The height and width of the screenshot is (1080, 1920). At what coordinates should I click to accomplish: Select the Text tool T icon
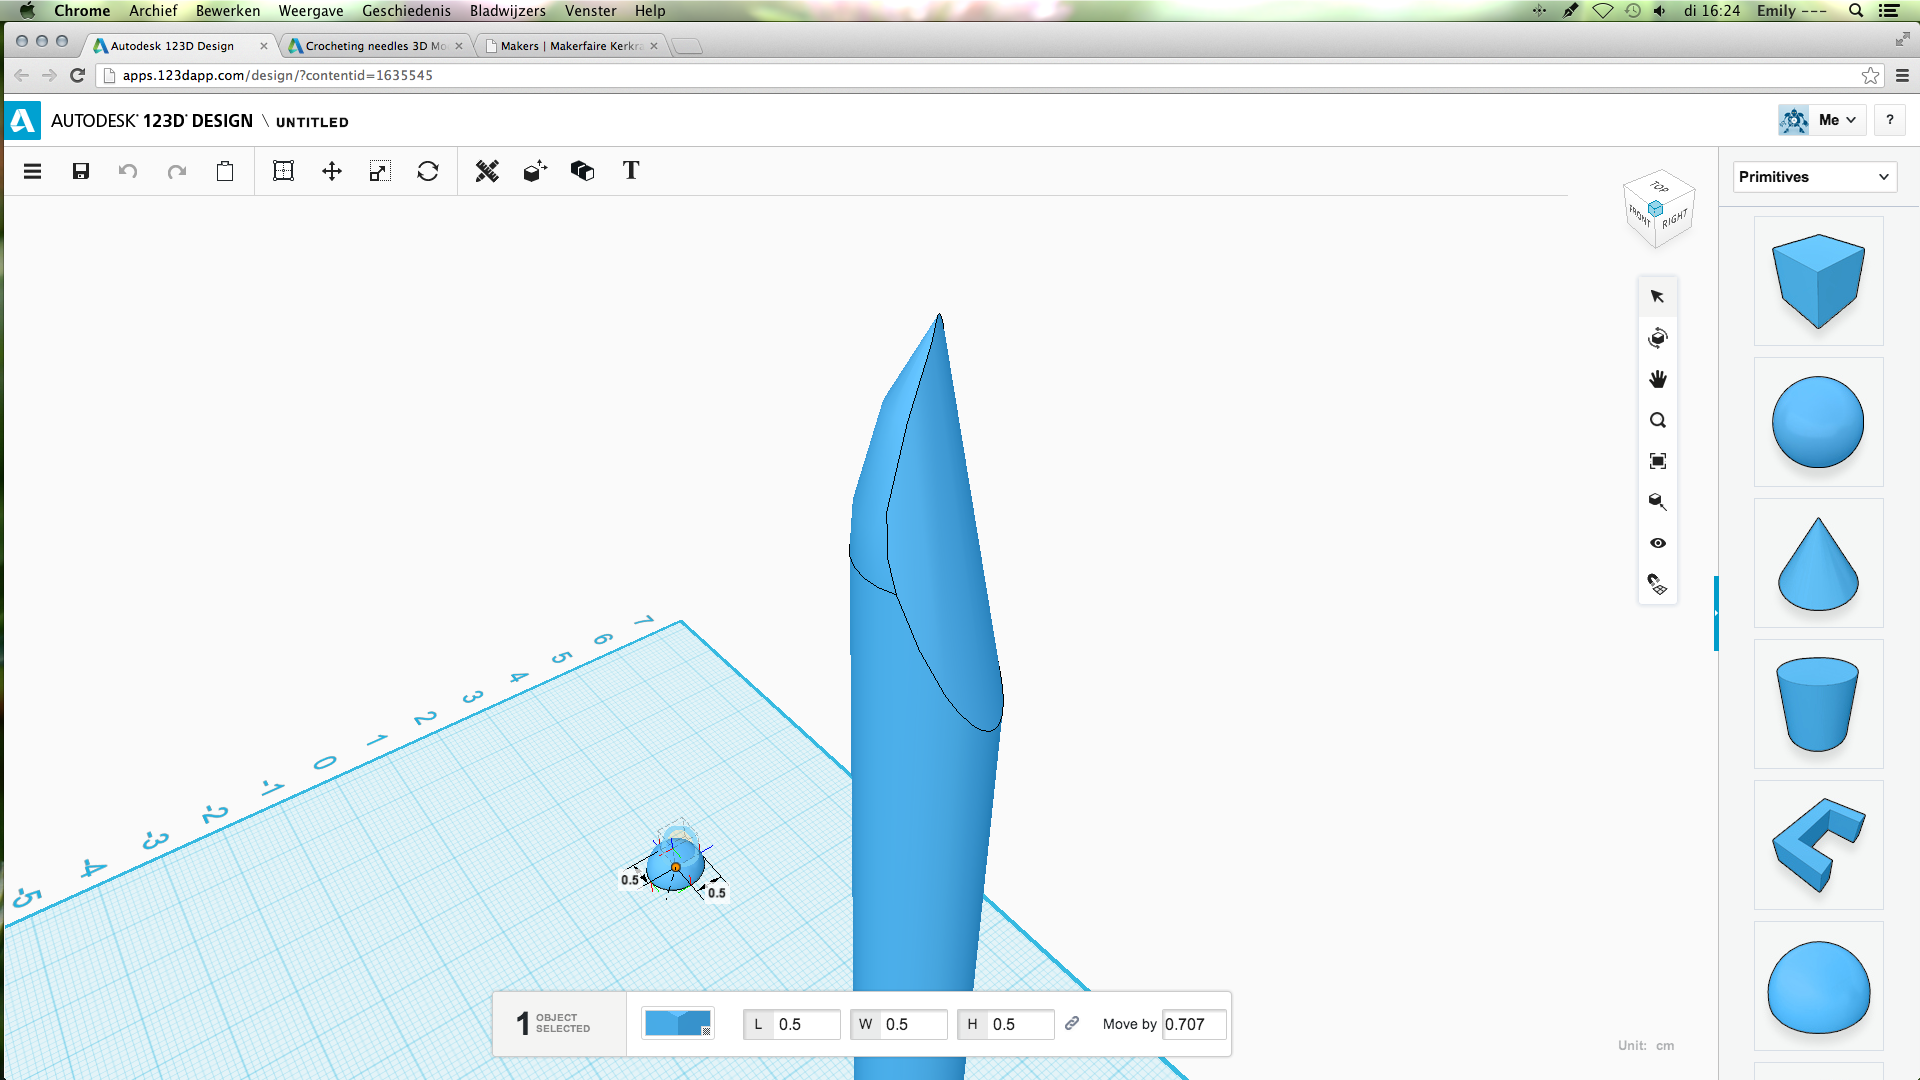click(x=631, y=171)
